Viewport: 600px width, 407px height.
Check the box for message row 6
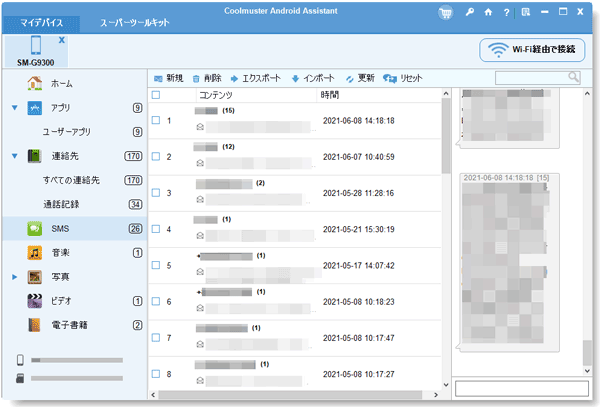(x=156, y=301)
